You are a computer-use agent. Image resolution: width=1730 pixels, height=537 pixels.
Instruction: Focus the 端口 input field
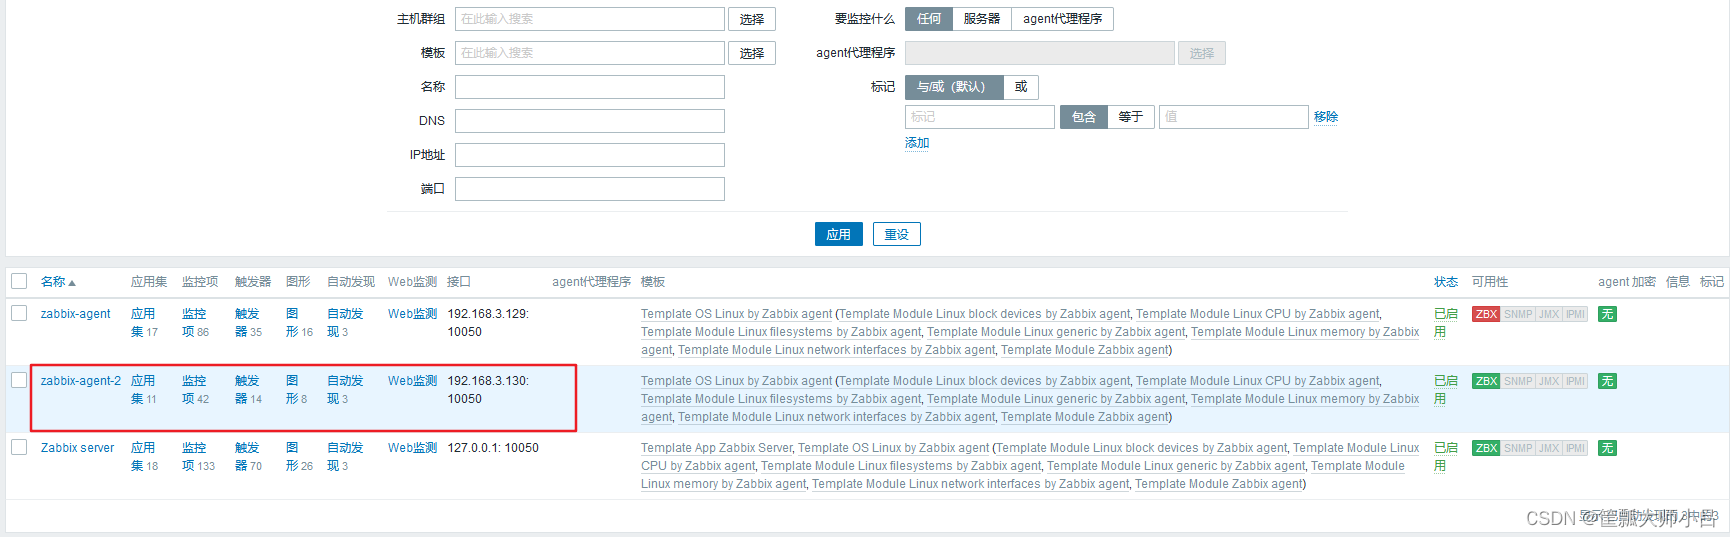click(590, 189)
